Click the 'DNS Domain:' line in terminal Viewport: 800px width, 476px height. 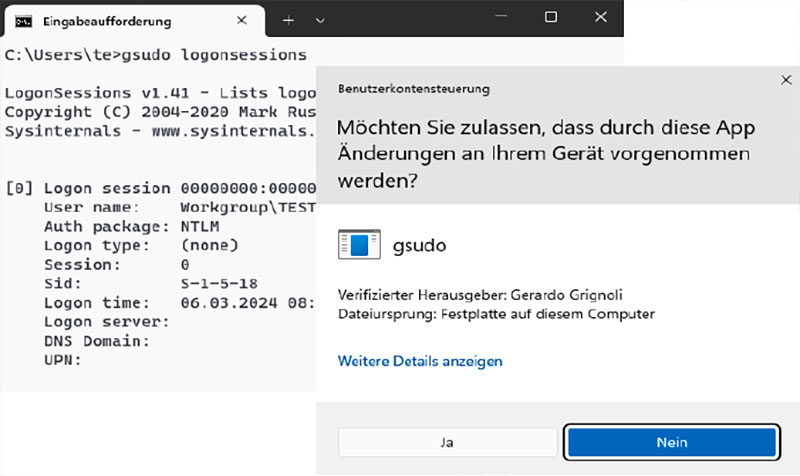point(97,341)
